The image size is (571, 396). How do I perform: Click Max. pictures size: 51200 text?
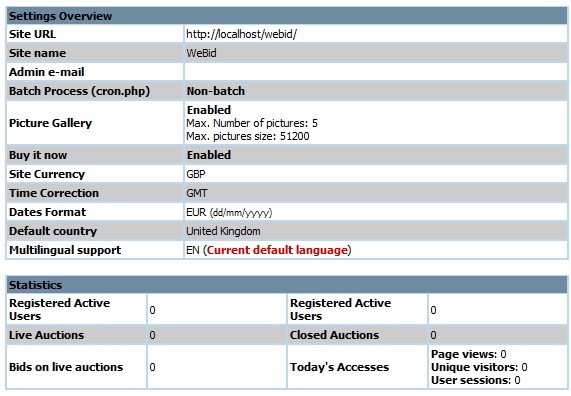248,136
